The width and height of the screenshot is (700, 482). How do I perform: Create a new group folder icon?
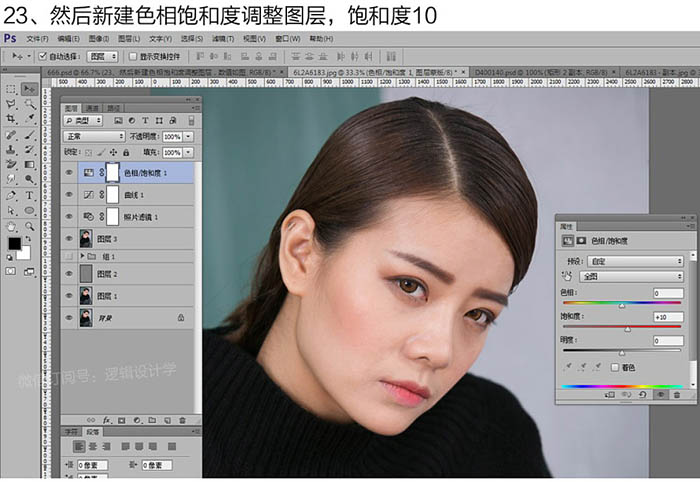[152, 420]
